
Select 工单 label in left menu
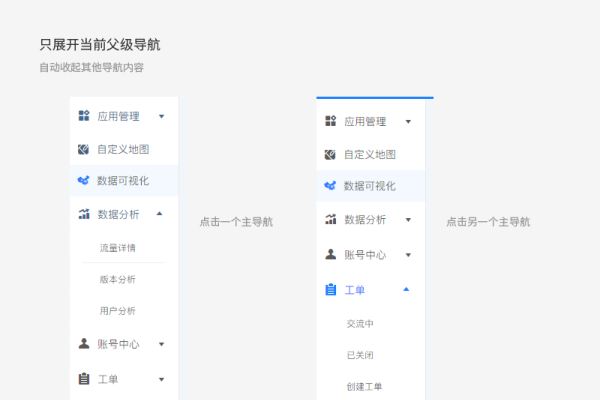tap(108, 379)
